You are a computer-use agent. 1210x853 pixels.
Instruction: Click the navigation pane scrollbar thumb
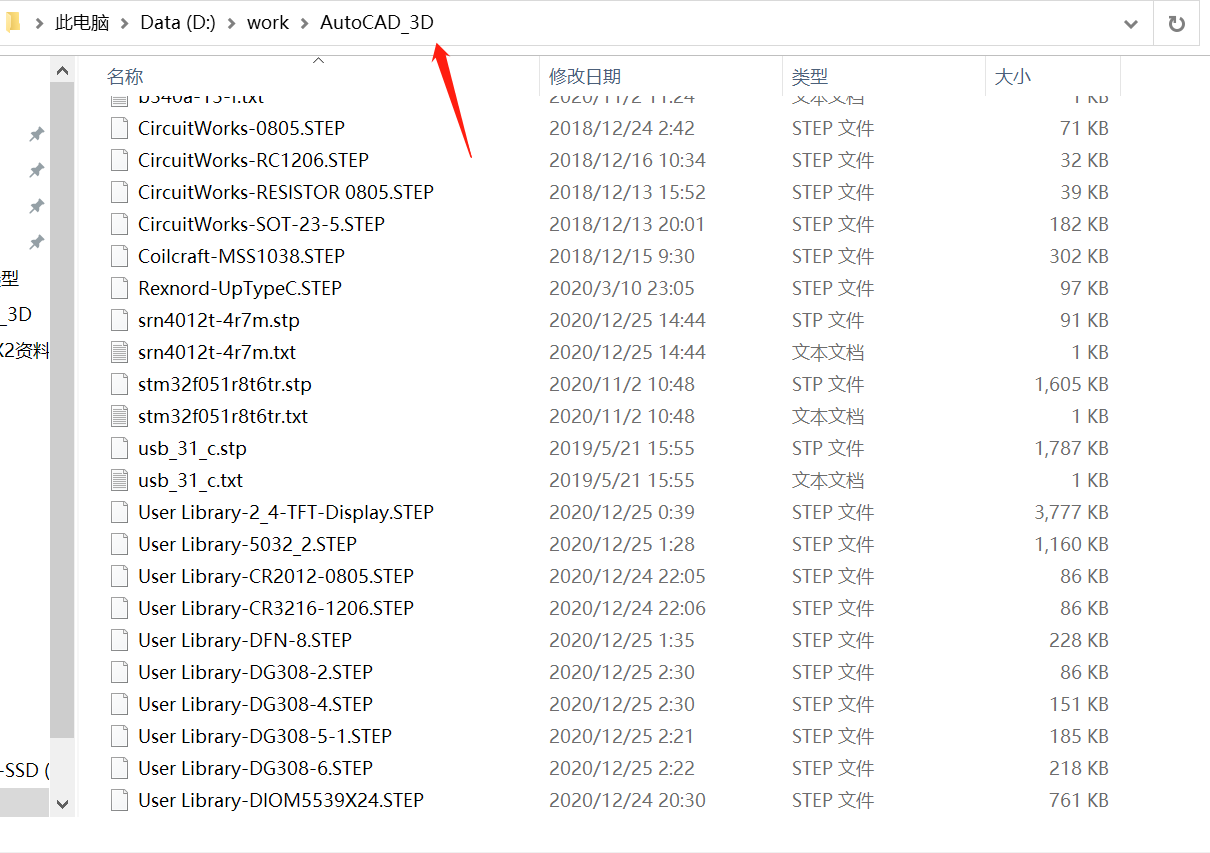[62, 412]
